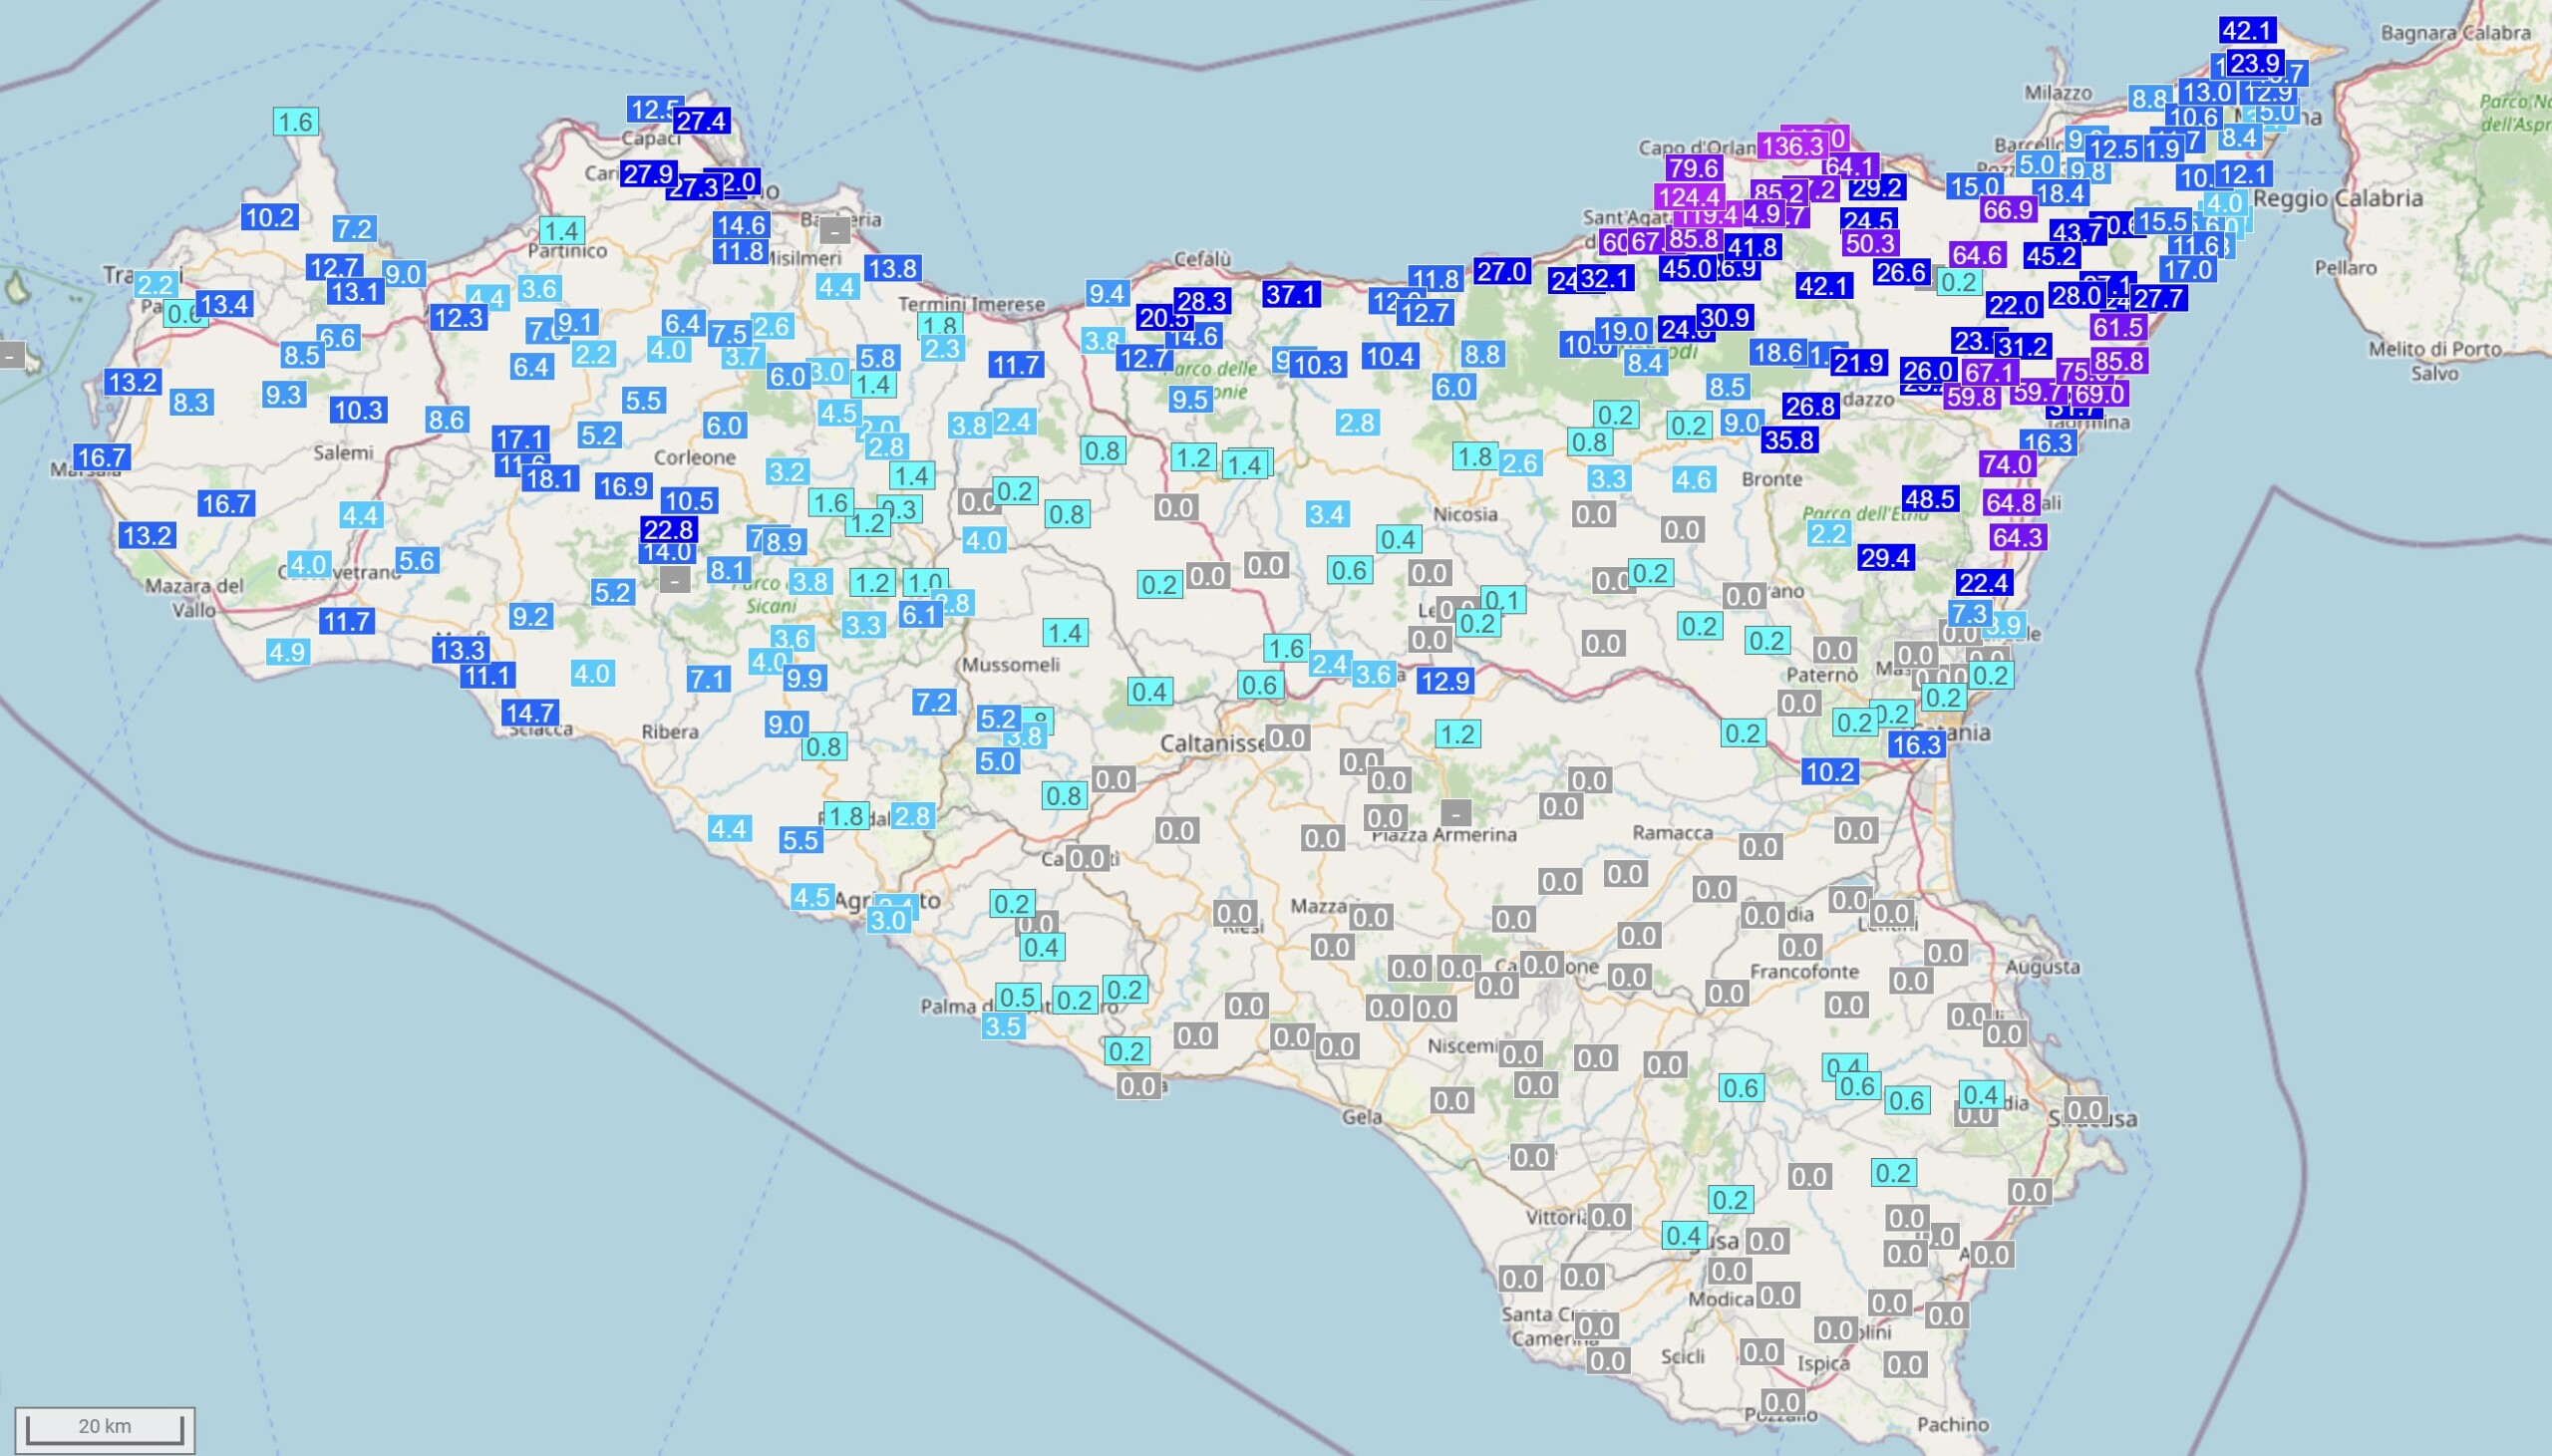Select the 13.8 marker near Termini Imerese
Viewport: 2552px width, 1456px height.
[x=892, y=268]
